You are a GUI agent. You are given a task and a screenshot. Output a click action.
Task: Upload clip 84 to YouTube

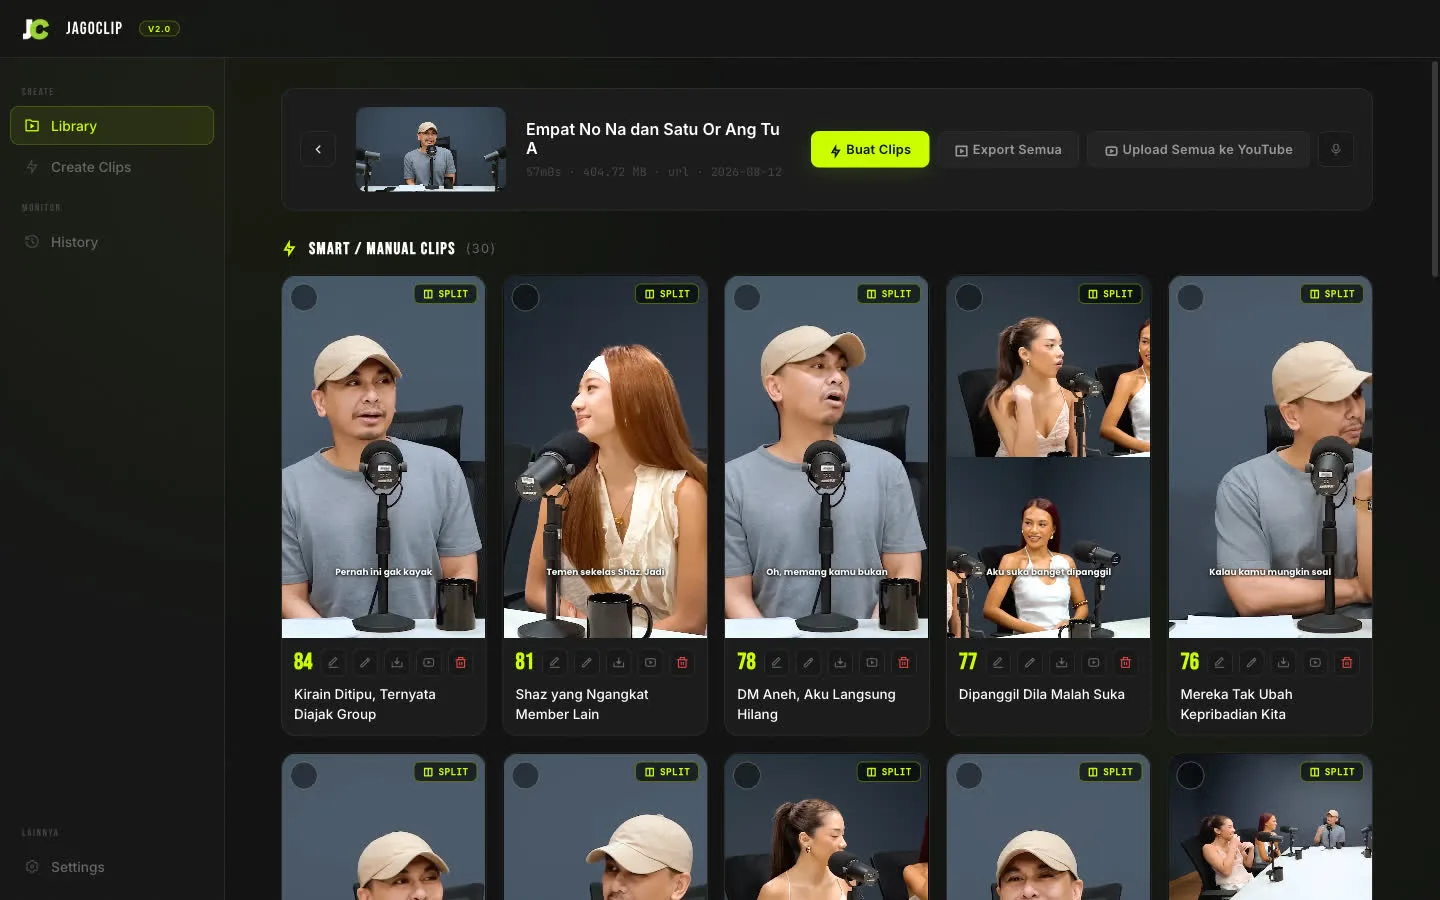pos(429,662)
